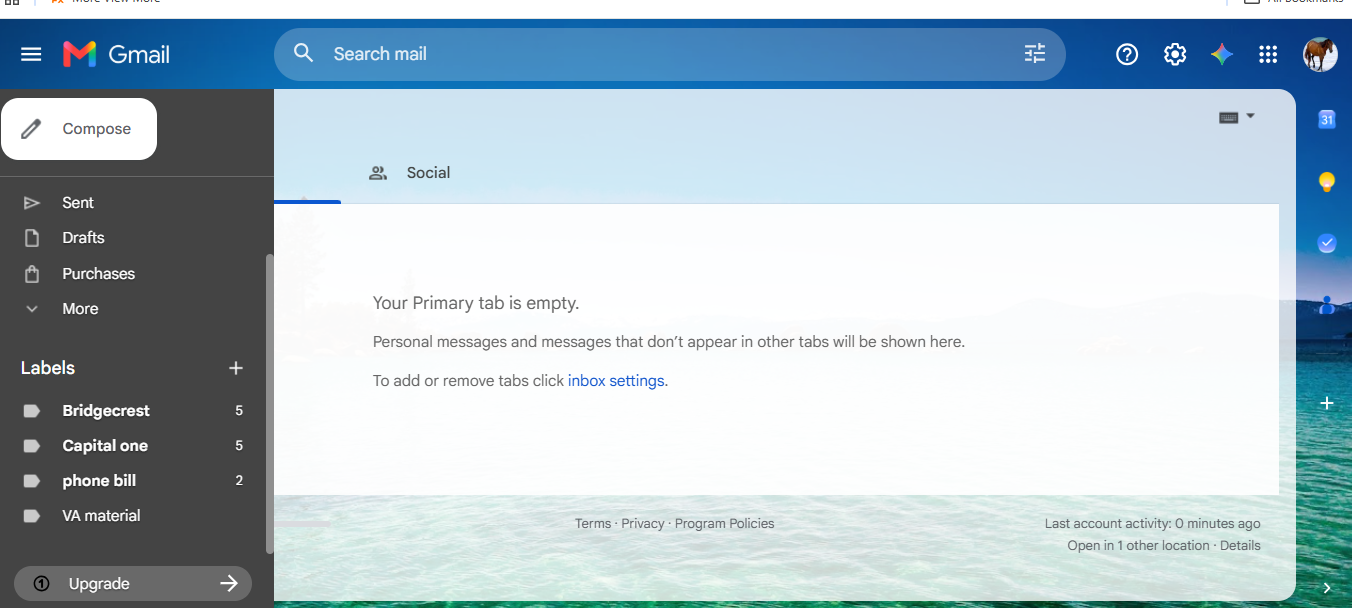
Task: Click Drafts document icon
Action: click(32, 238)
